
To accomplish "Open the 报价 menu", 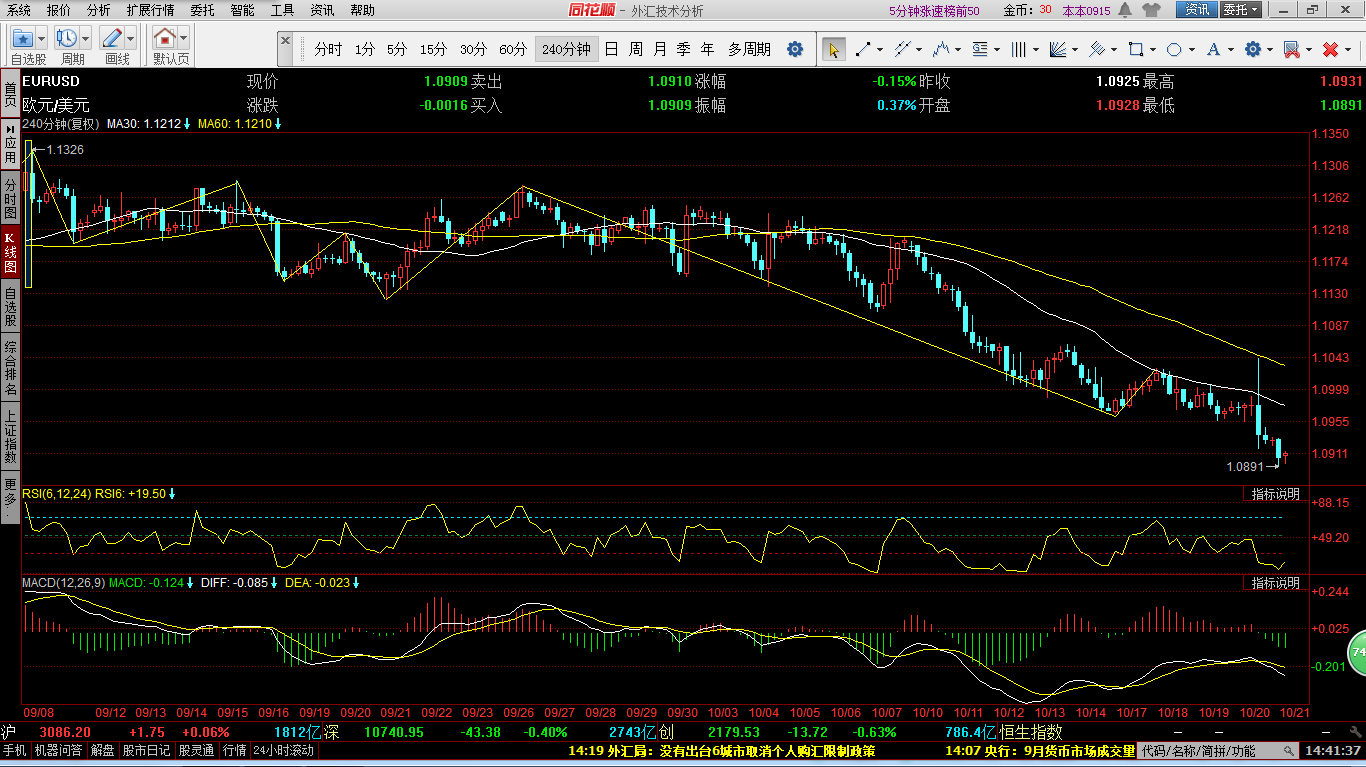I will click(x=59, y=10).
